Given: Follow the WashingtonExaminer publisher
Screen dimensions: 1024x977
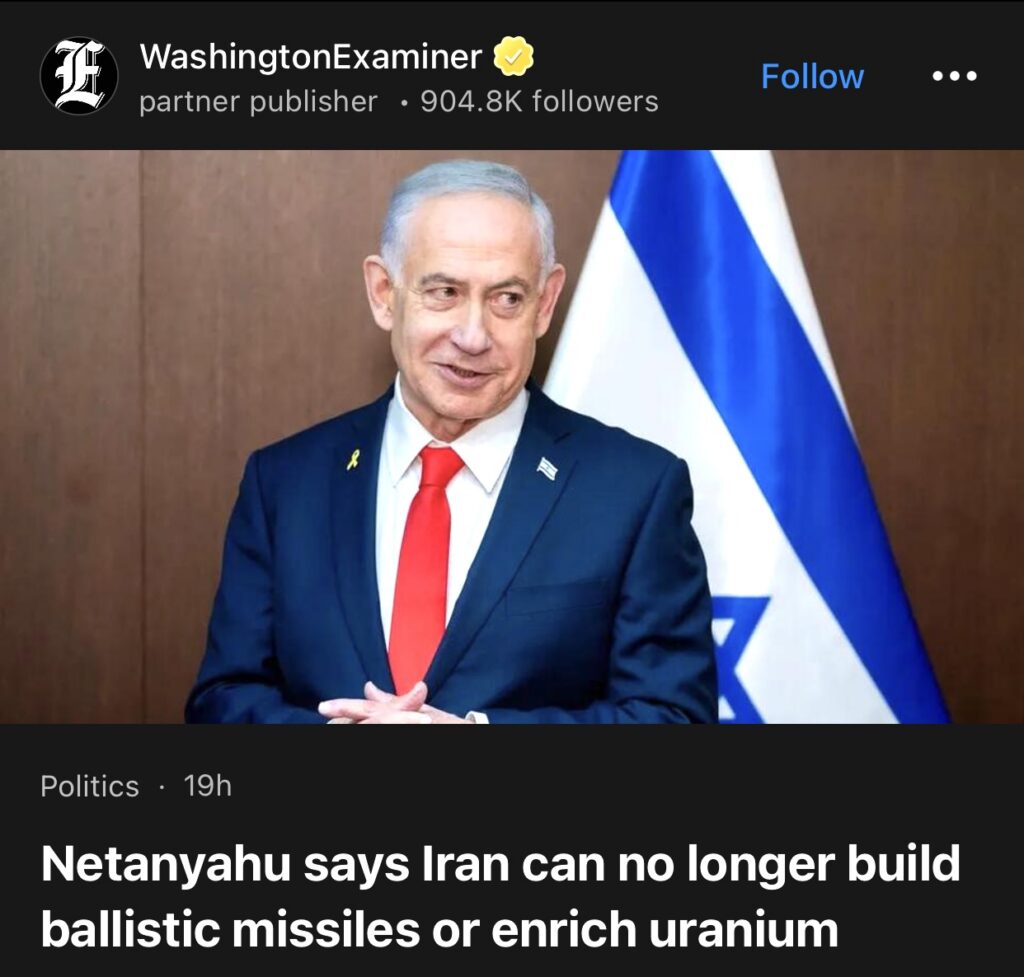Looking at the screenshot, I should (812, 76).
